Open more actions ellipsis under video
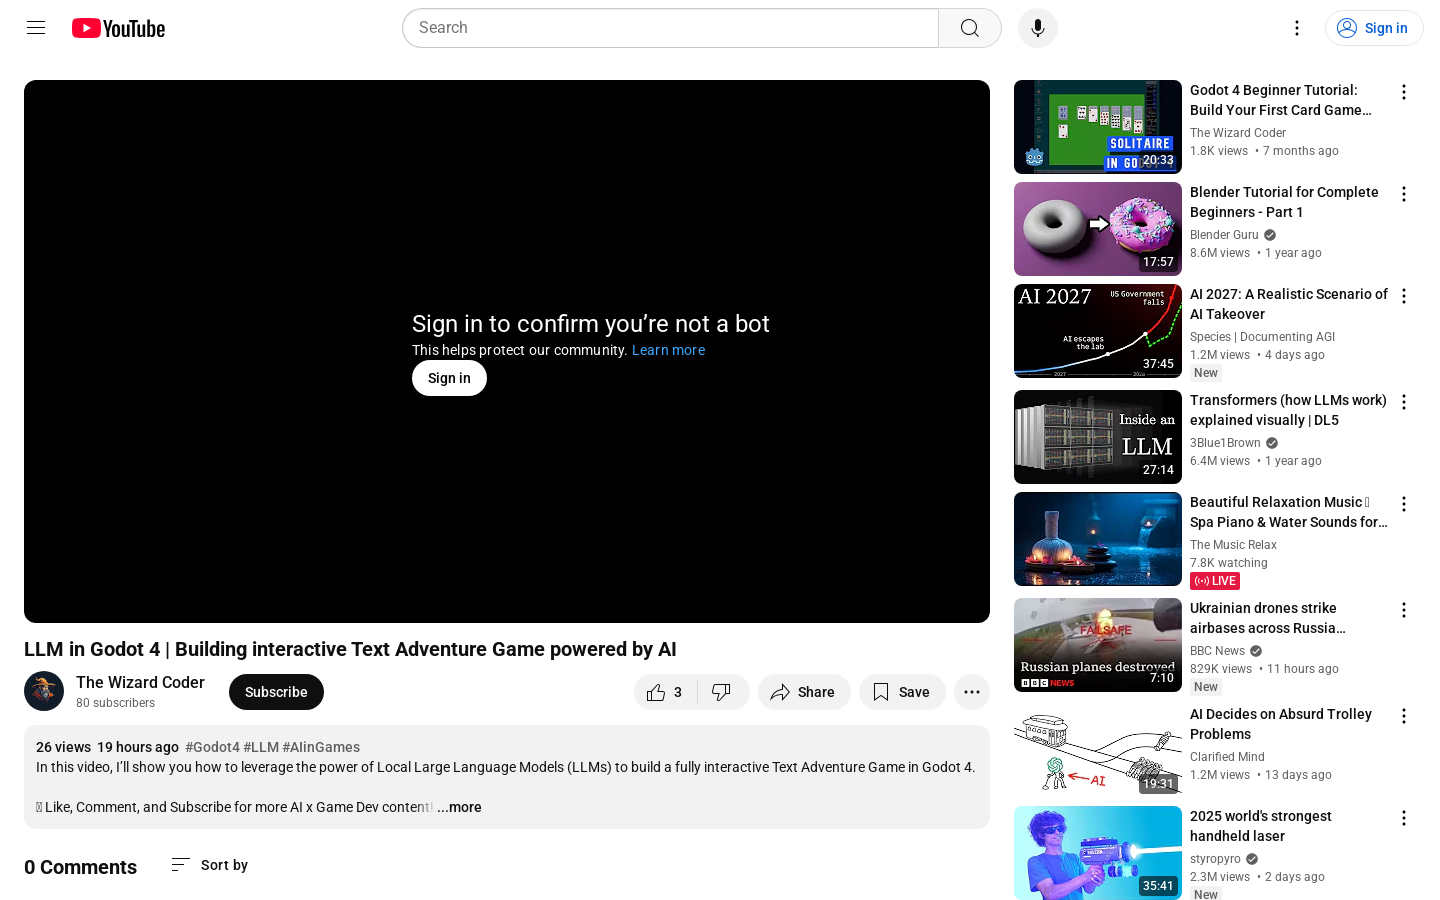Viewport: 1440px width, 900px height. click(972, 692)
